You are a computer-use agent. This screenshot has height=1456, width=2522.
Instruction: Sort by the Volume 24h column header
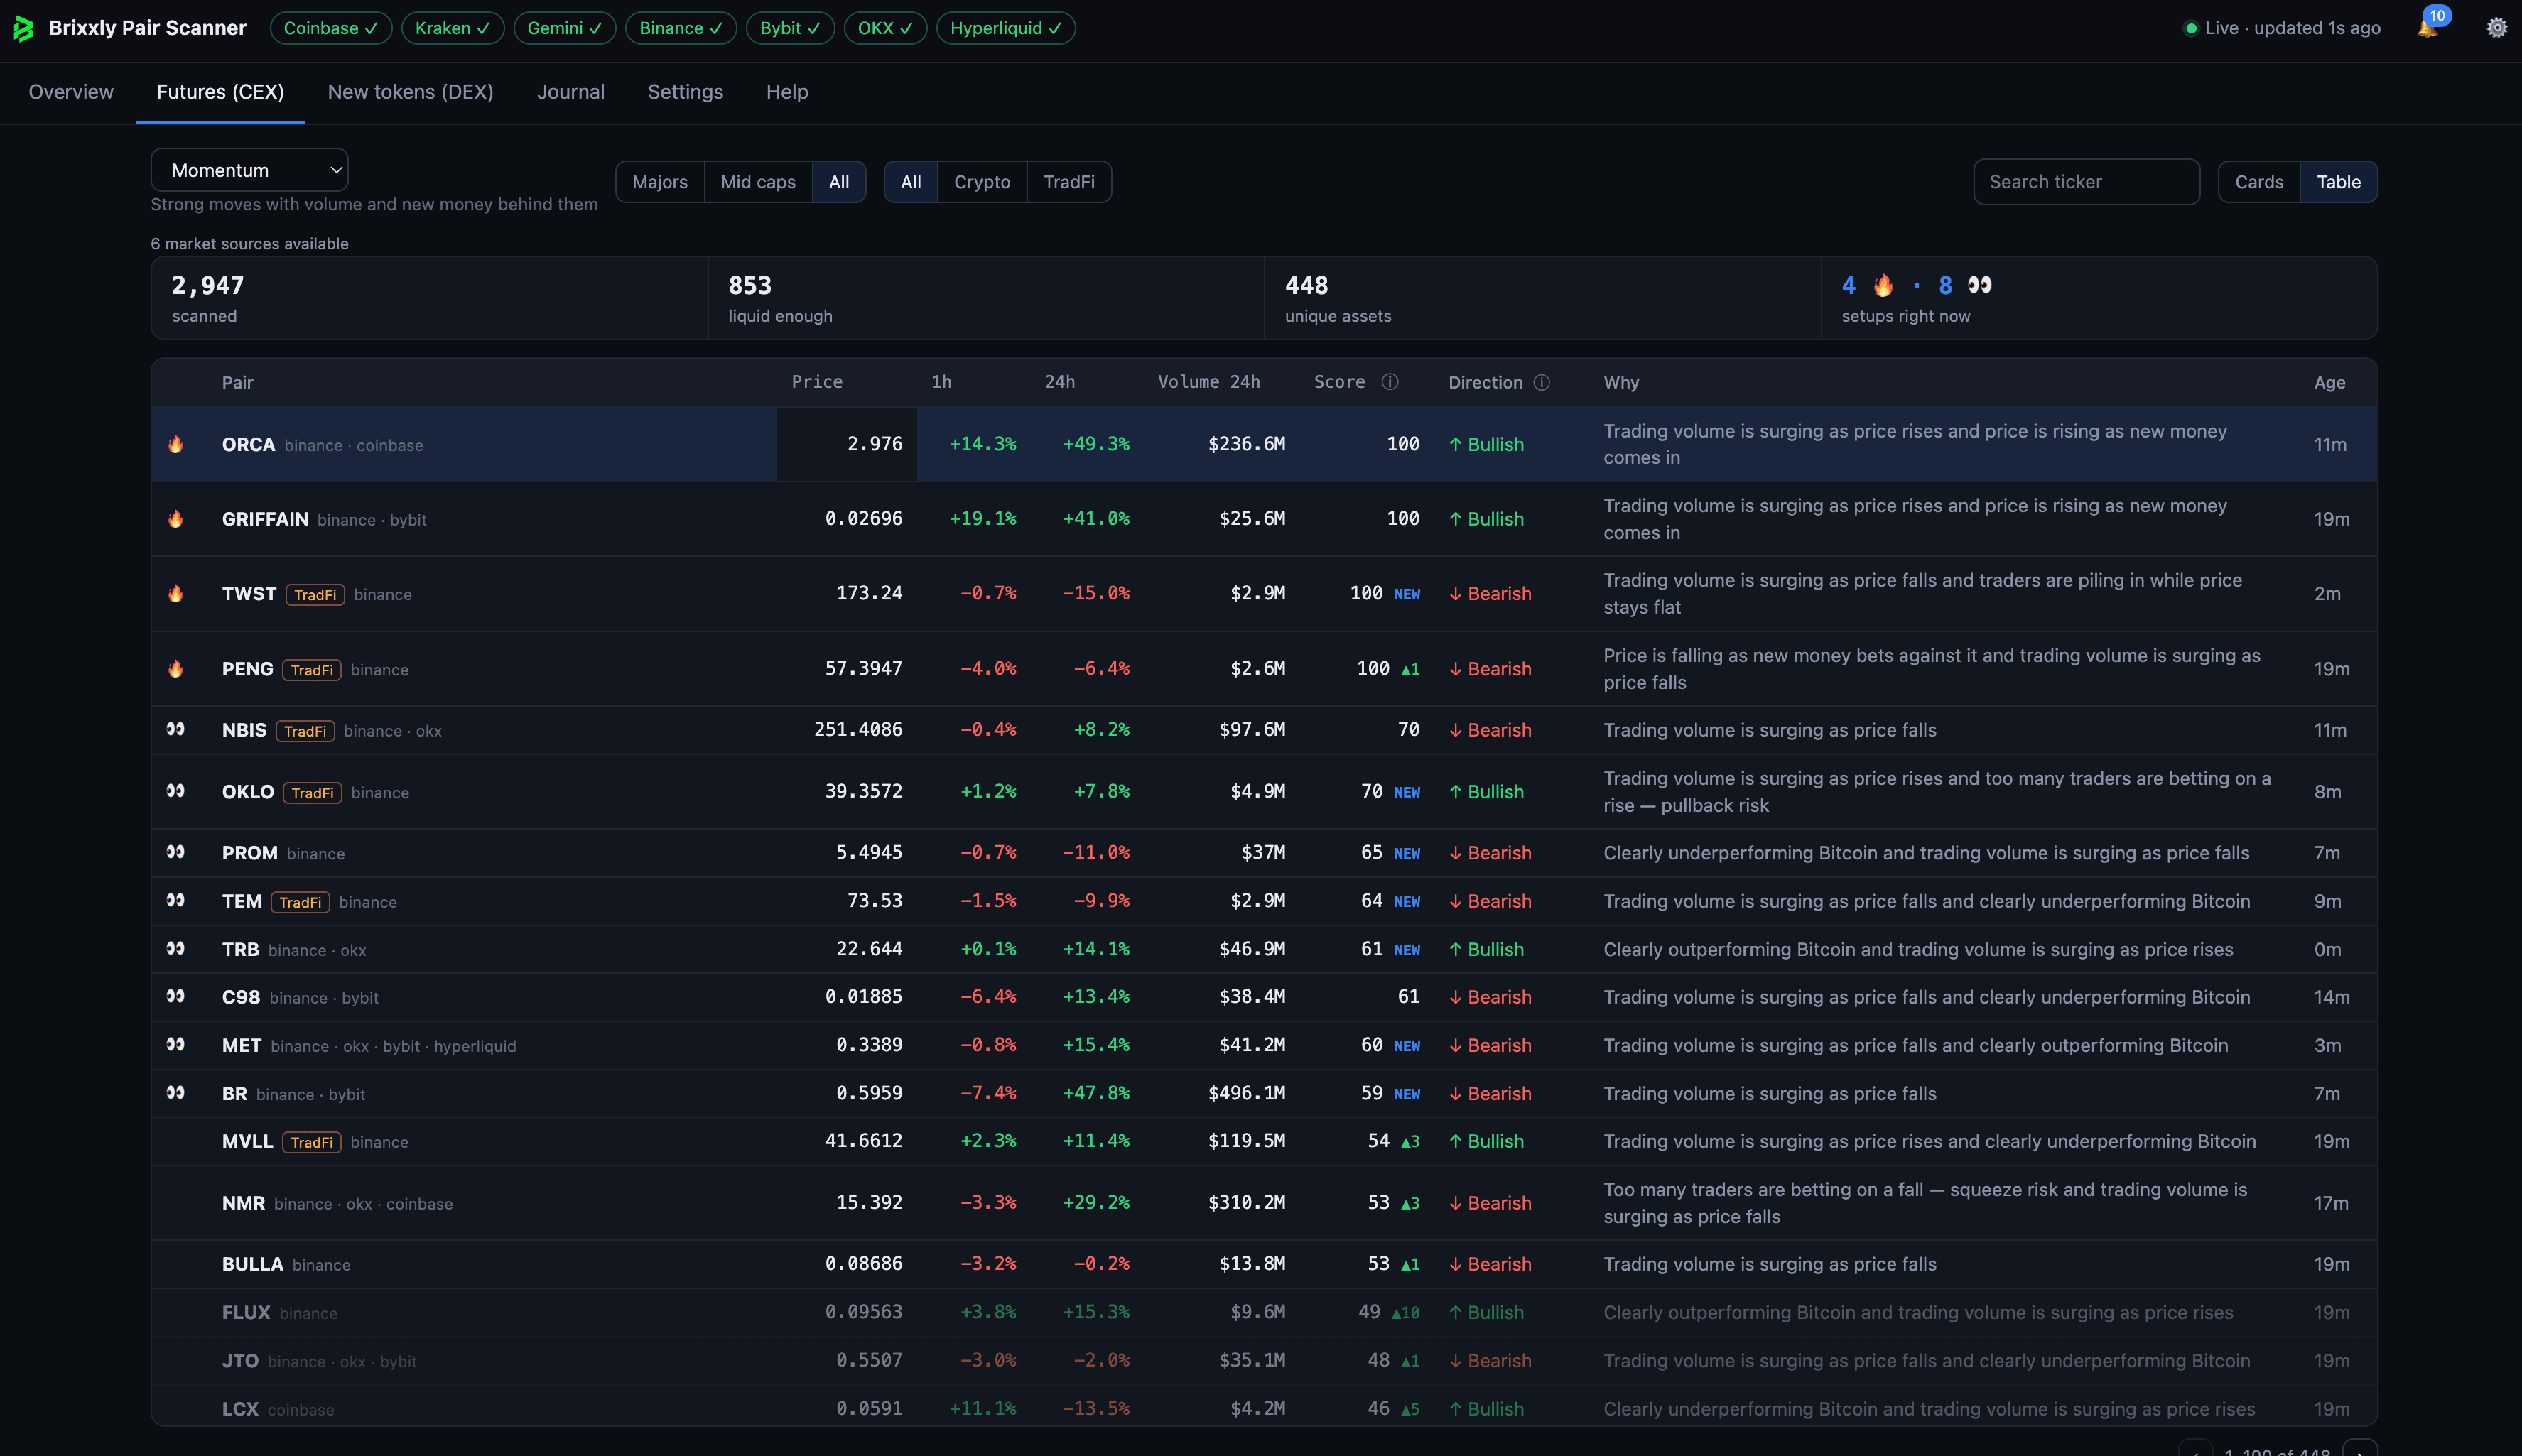point(1209,382)
